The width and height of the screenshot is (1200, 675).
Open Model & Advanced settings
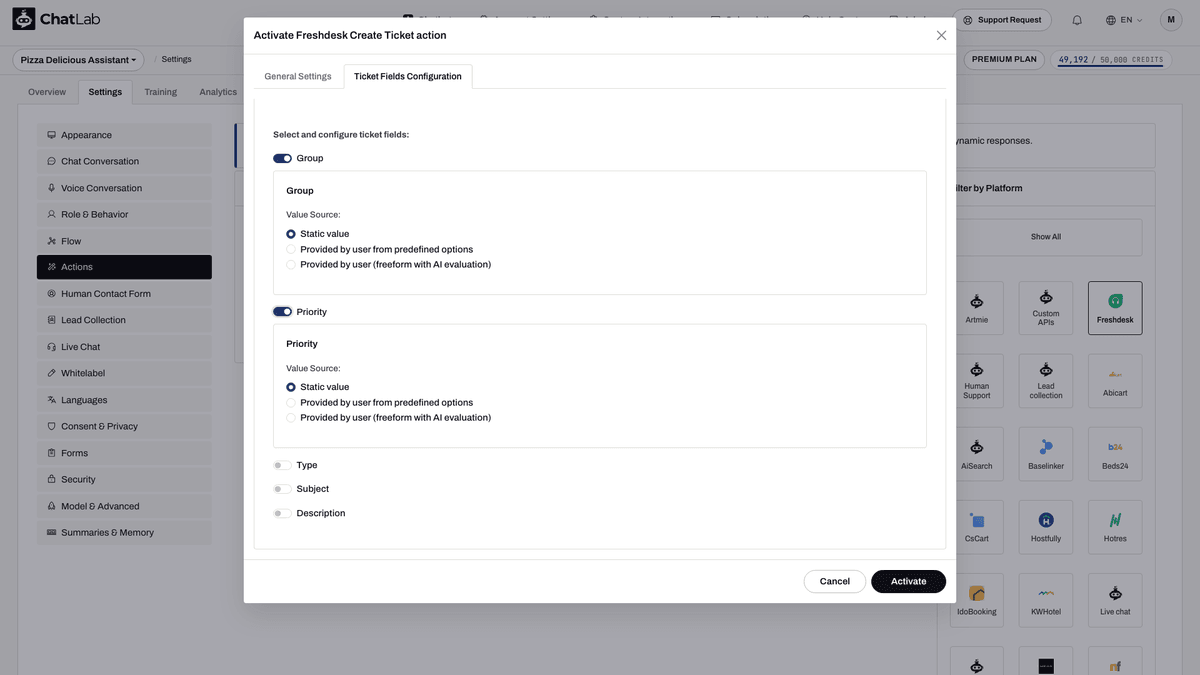(x=124, y=506)
